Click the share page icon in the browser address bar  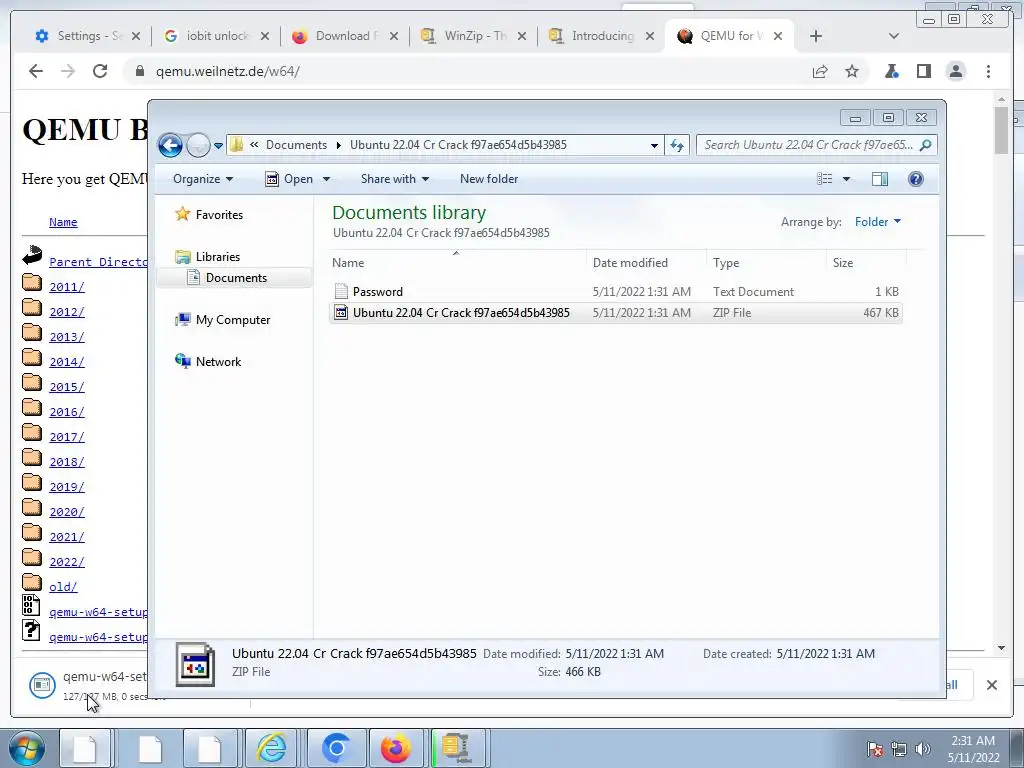(820, 71)
